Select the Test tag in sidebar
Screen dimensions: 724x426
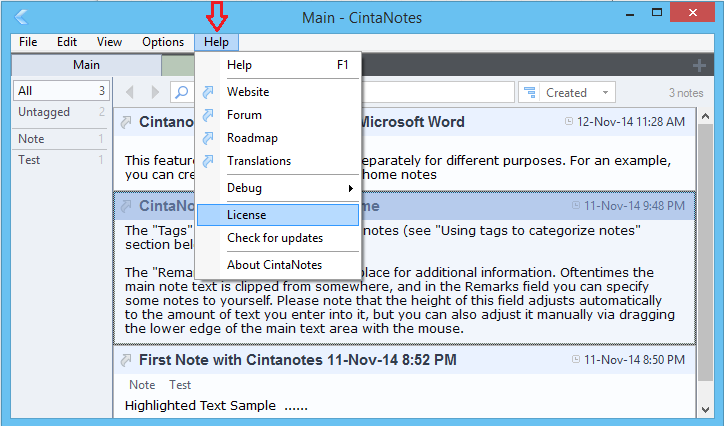pos(61,160)
